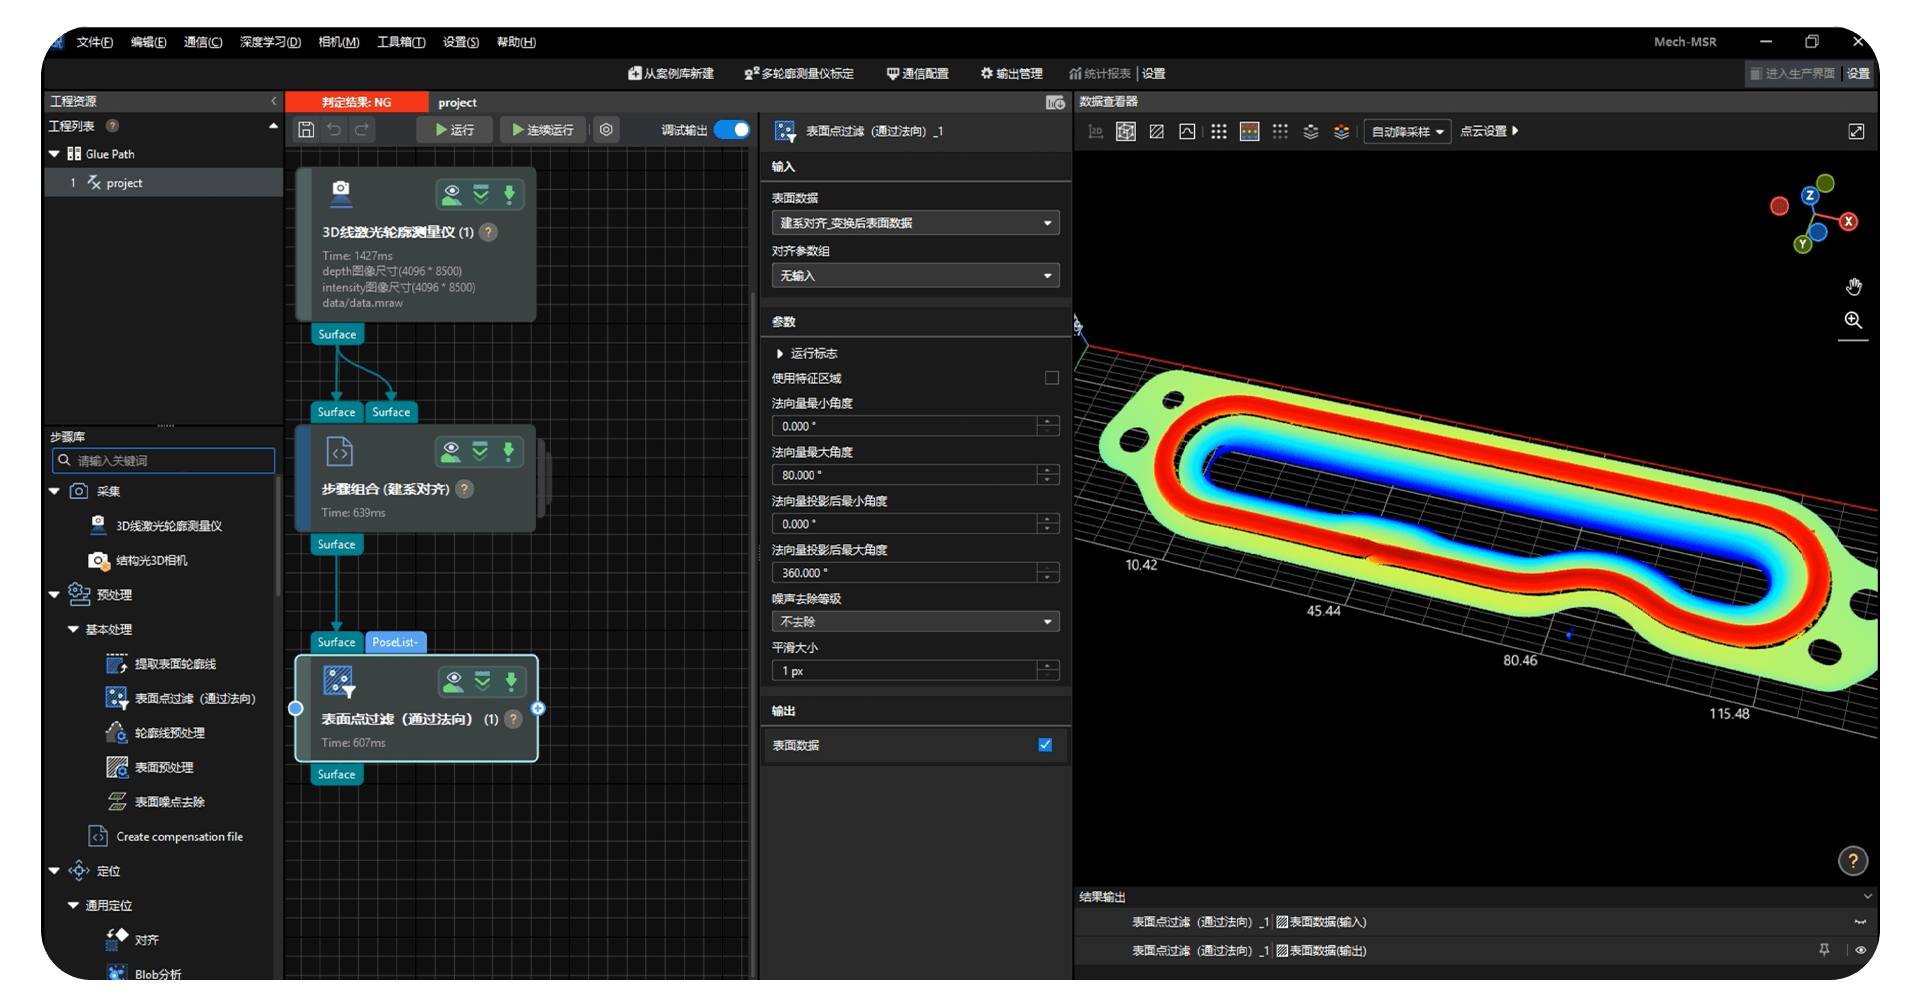The height and width of the screenshot is (1002, 1920).
Task: Enable the 使用特征区域 checkbox
Action: pos(1051,378)
